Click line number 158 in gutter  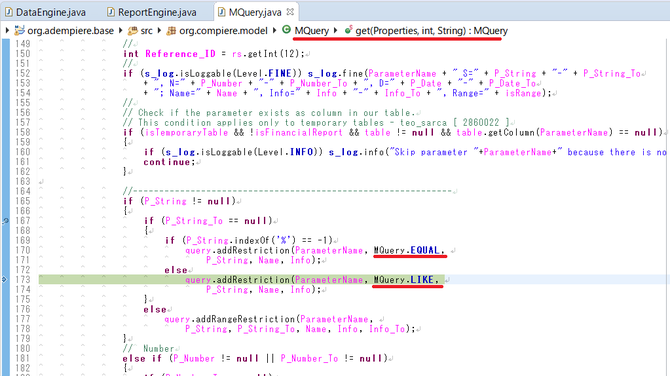tap(23, 132)
